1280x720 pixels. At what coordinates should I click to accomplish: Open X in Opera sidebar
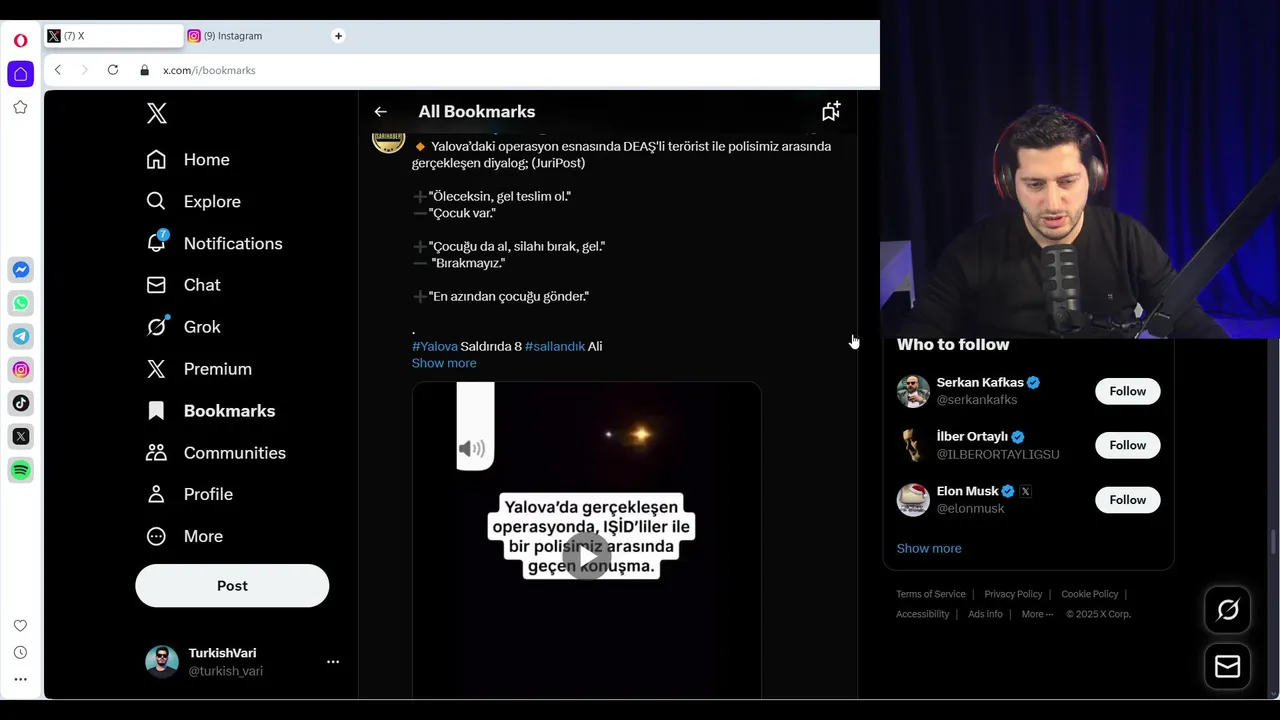[x=20, y=436]
